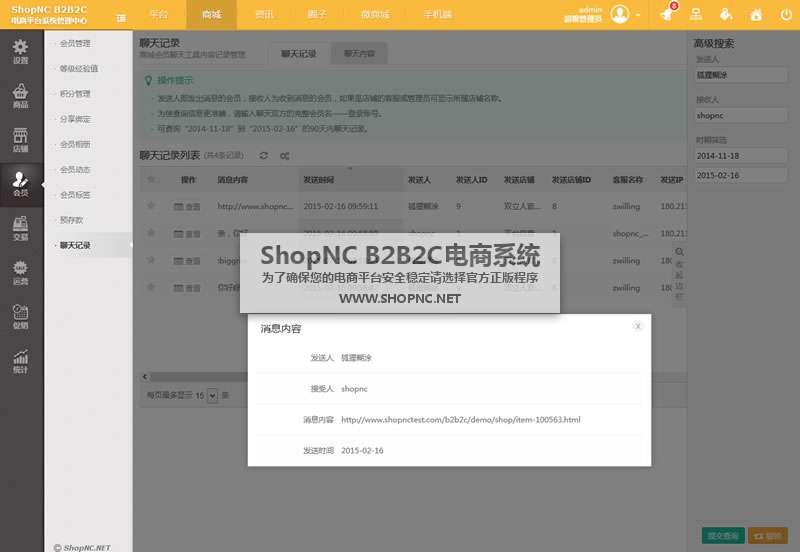The image size is (800, 552).
Task: Open the 交易 trade sidebar icon
Action: click(20, 229)
